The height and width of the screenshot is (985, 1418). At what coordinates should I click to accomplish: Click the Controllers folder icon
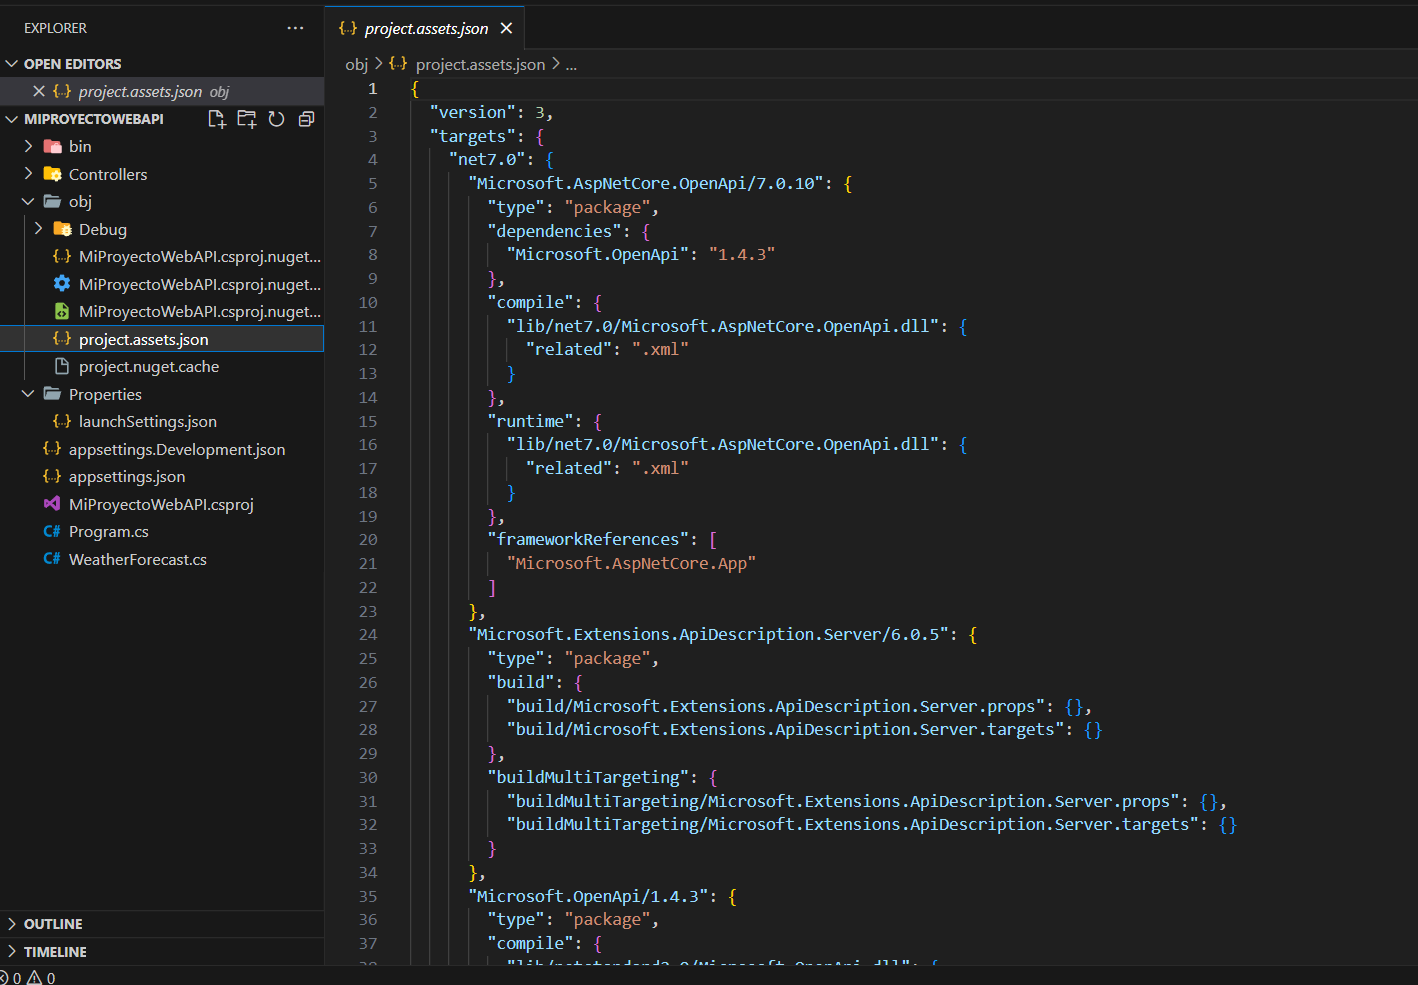tap(52, 174)
